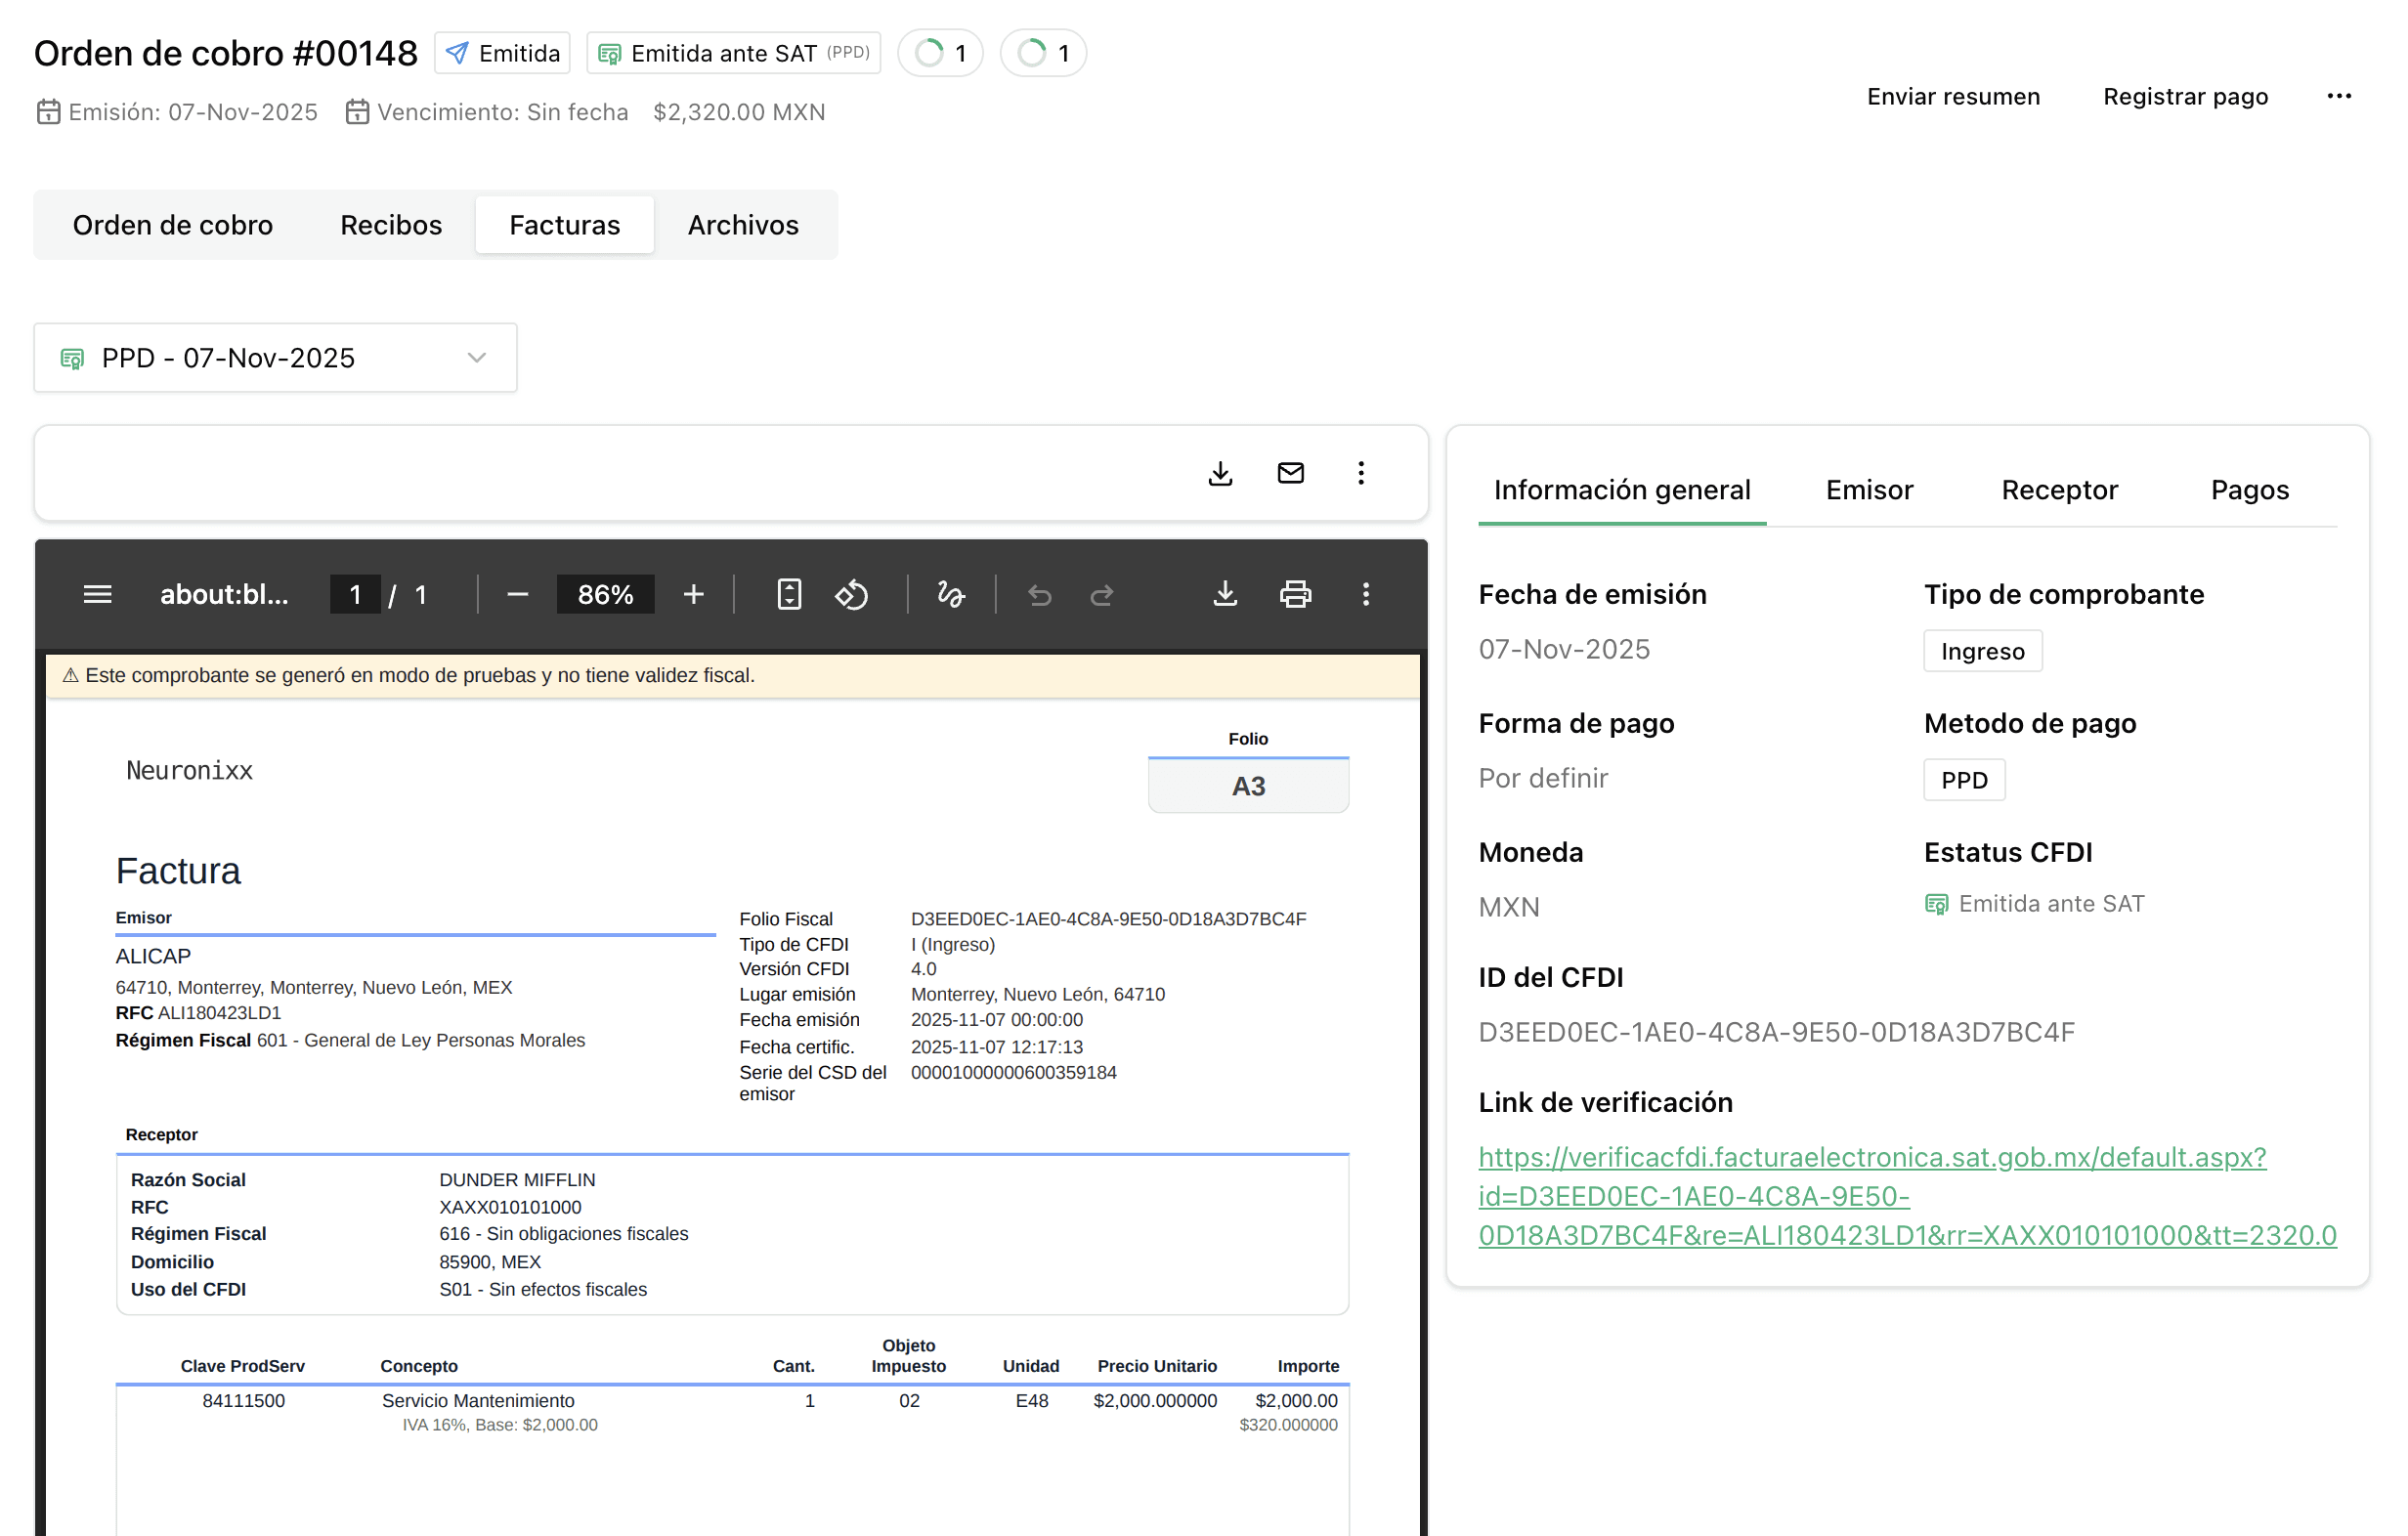The image size is (2408, 1536).
Task: Activate the draw annotation tool
Action: (950, 595)
